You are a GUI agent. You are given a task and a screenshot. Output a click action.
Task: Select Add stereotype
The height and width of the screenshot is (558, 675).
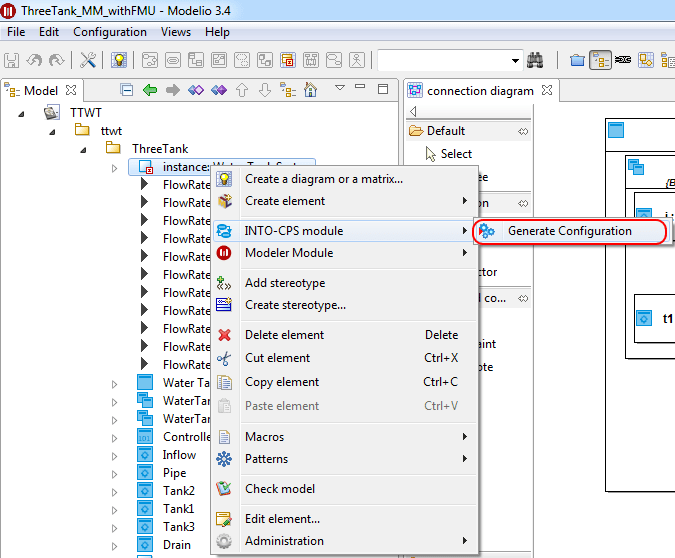(x=345, y=283)
